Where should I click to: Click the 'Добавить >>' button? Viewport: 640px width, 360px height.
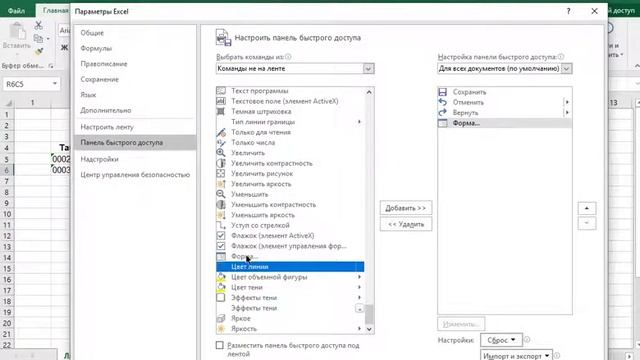click(406, 208)
